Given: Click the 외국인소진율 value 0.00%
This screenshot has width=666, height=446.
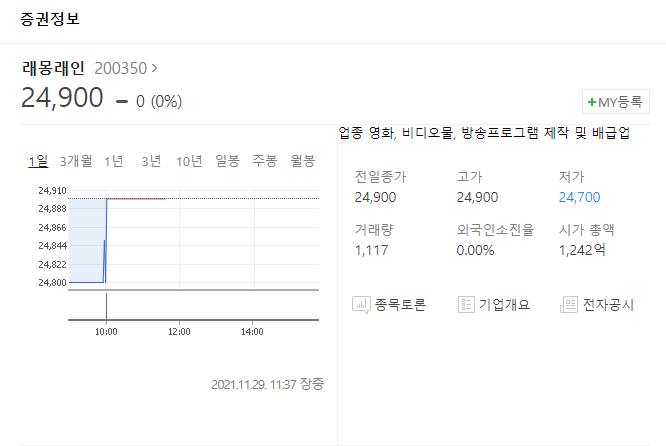Looking at the screenshot, I should 475,250.
